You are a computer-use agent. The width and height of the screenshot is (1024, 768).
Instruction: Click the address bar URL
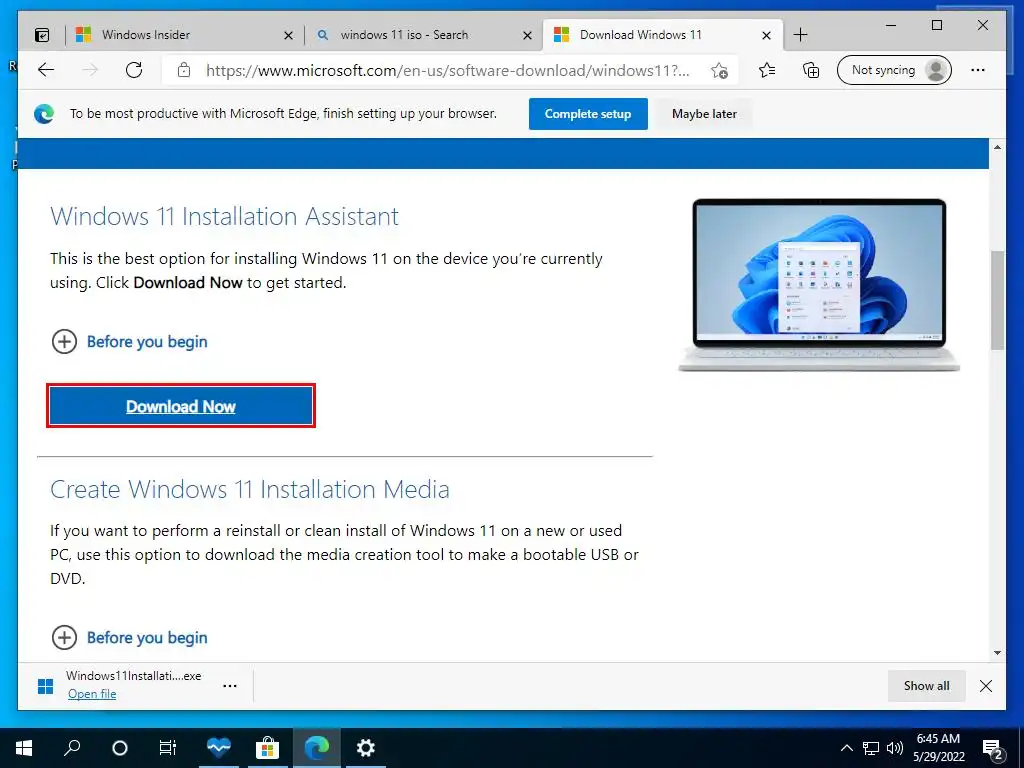pyautogui.click(x=447, y=71)
